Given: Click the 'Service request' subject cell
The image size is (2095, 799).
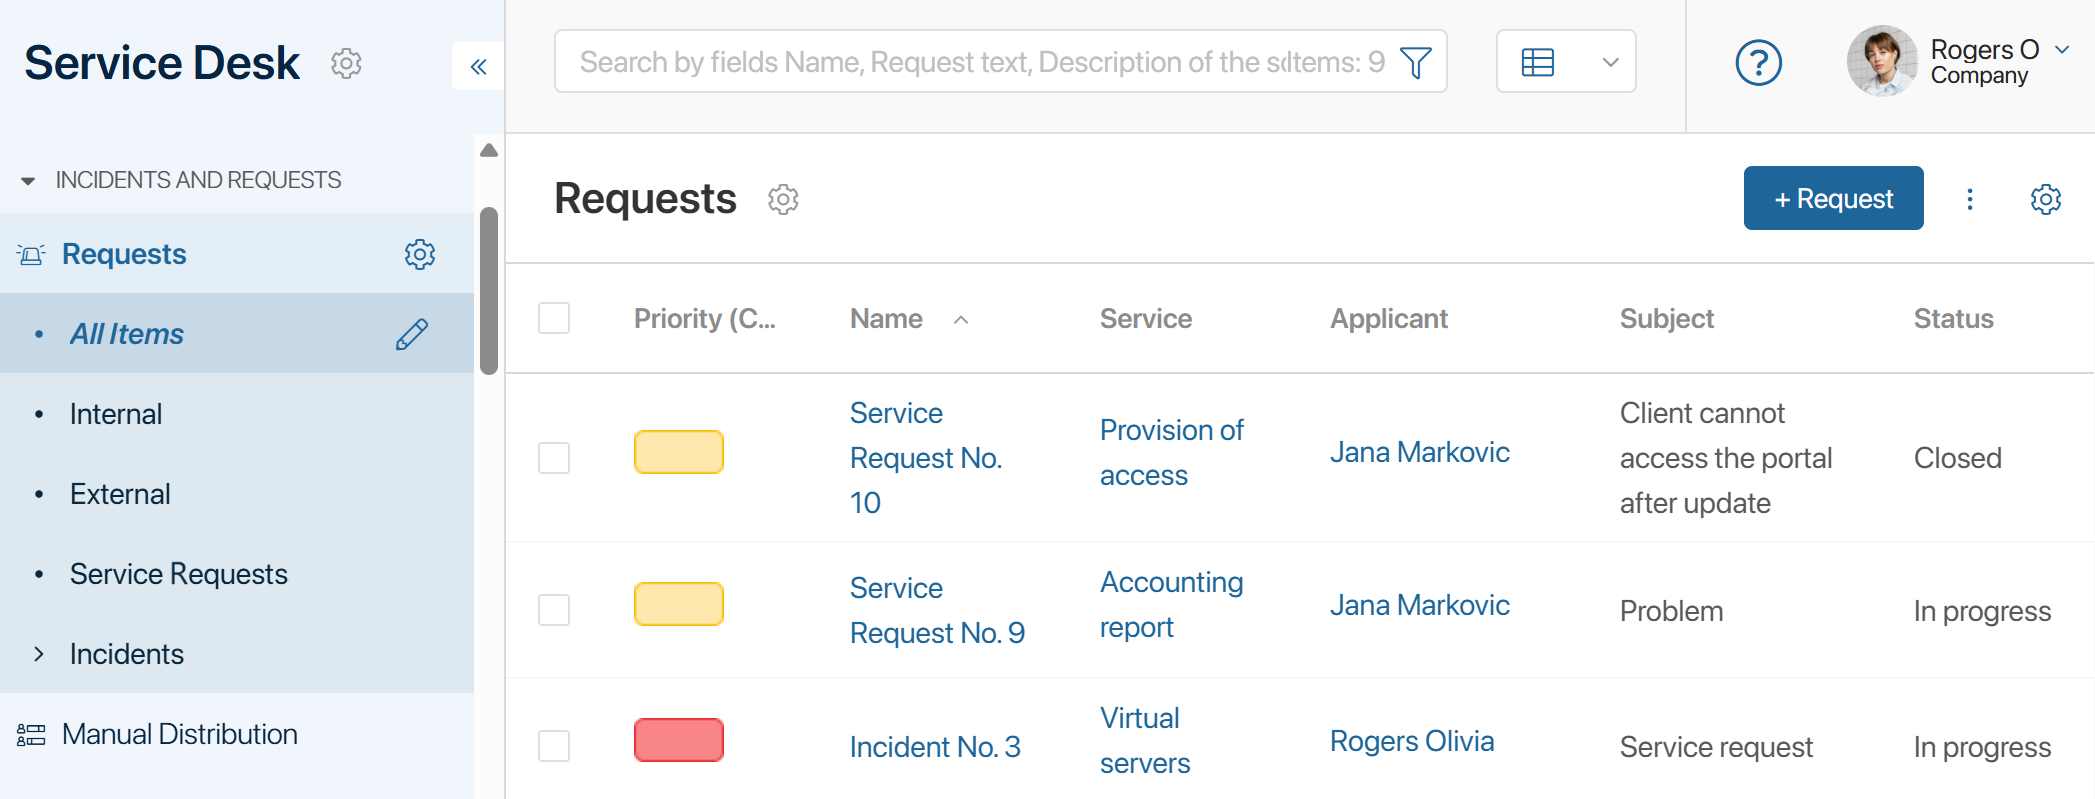Looking at the screenshot, I should (x=1716, y=747).
